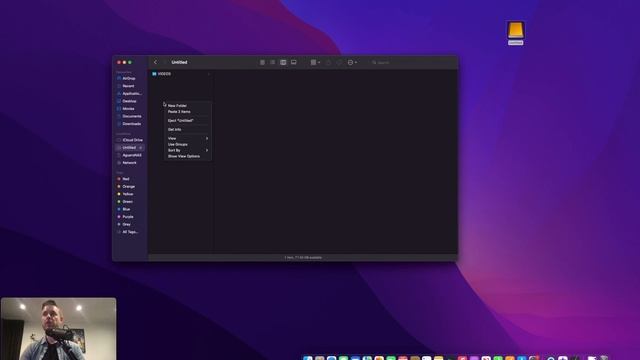Open the View submenu in the context menu
640x360 pixels.
[188, 138]
